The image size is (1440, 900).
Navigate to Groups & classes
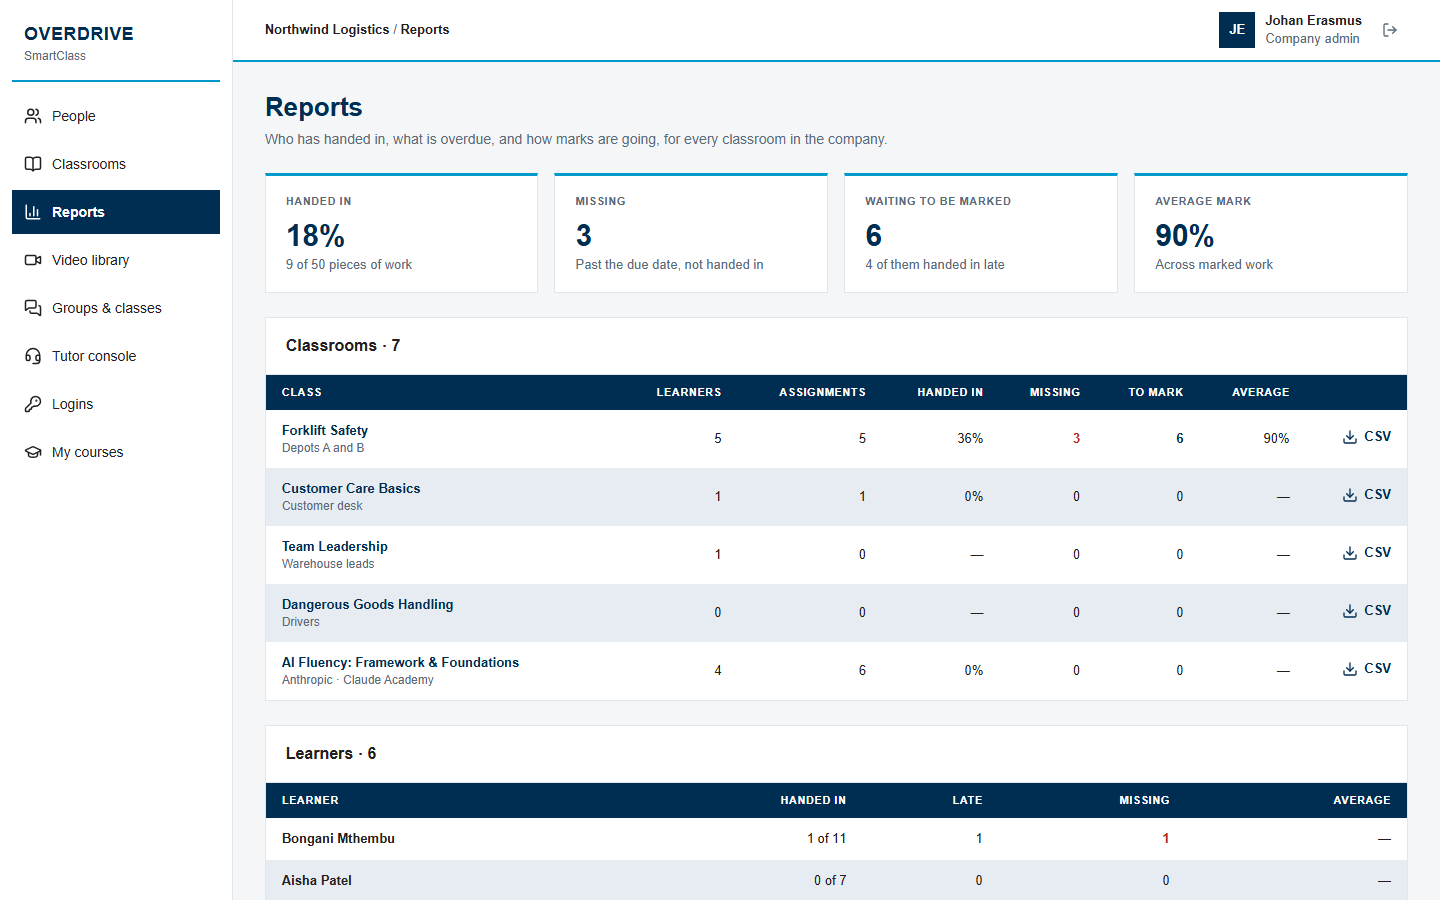pos(116,308)
